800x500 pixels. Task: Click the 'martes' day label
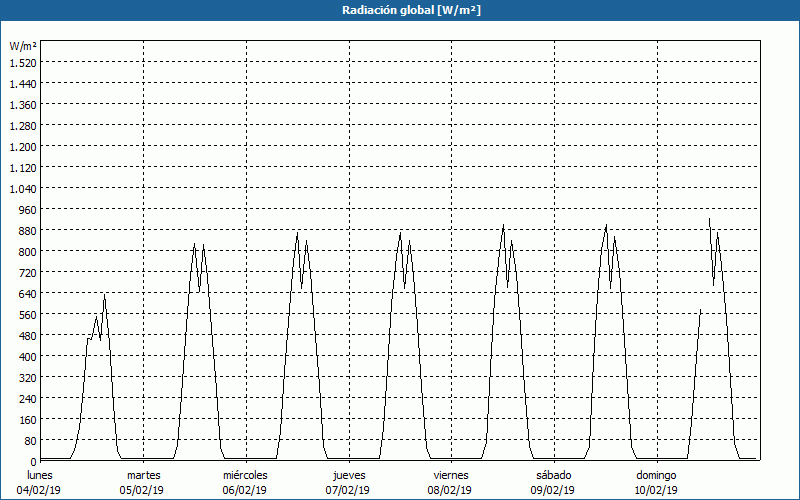coord(143,475)
